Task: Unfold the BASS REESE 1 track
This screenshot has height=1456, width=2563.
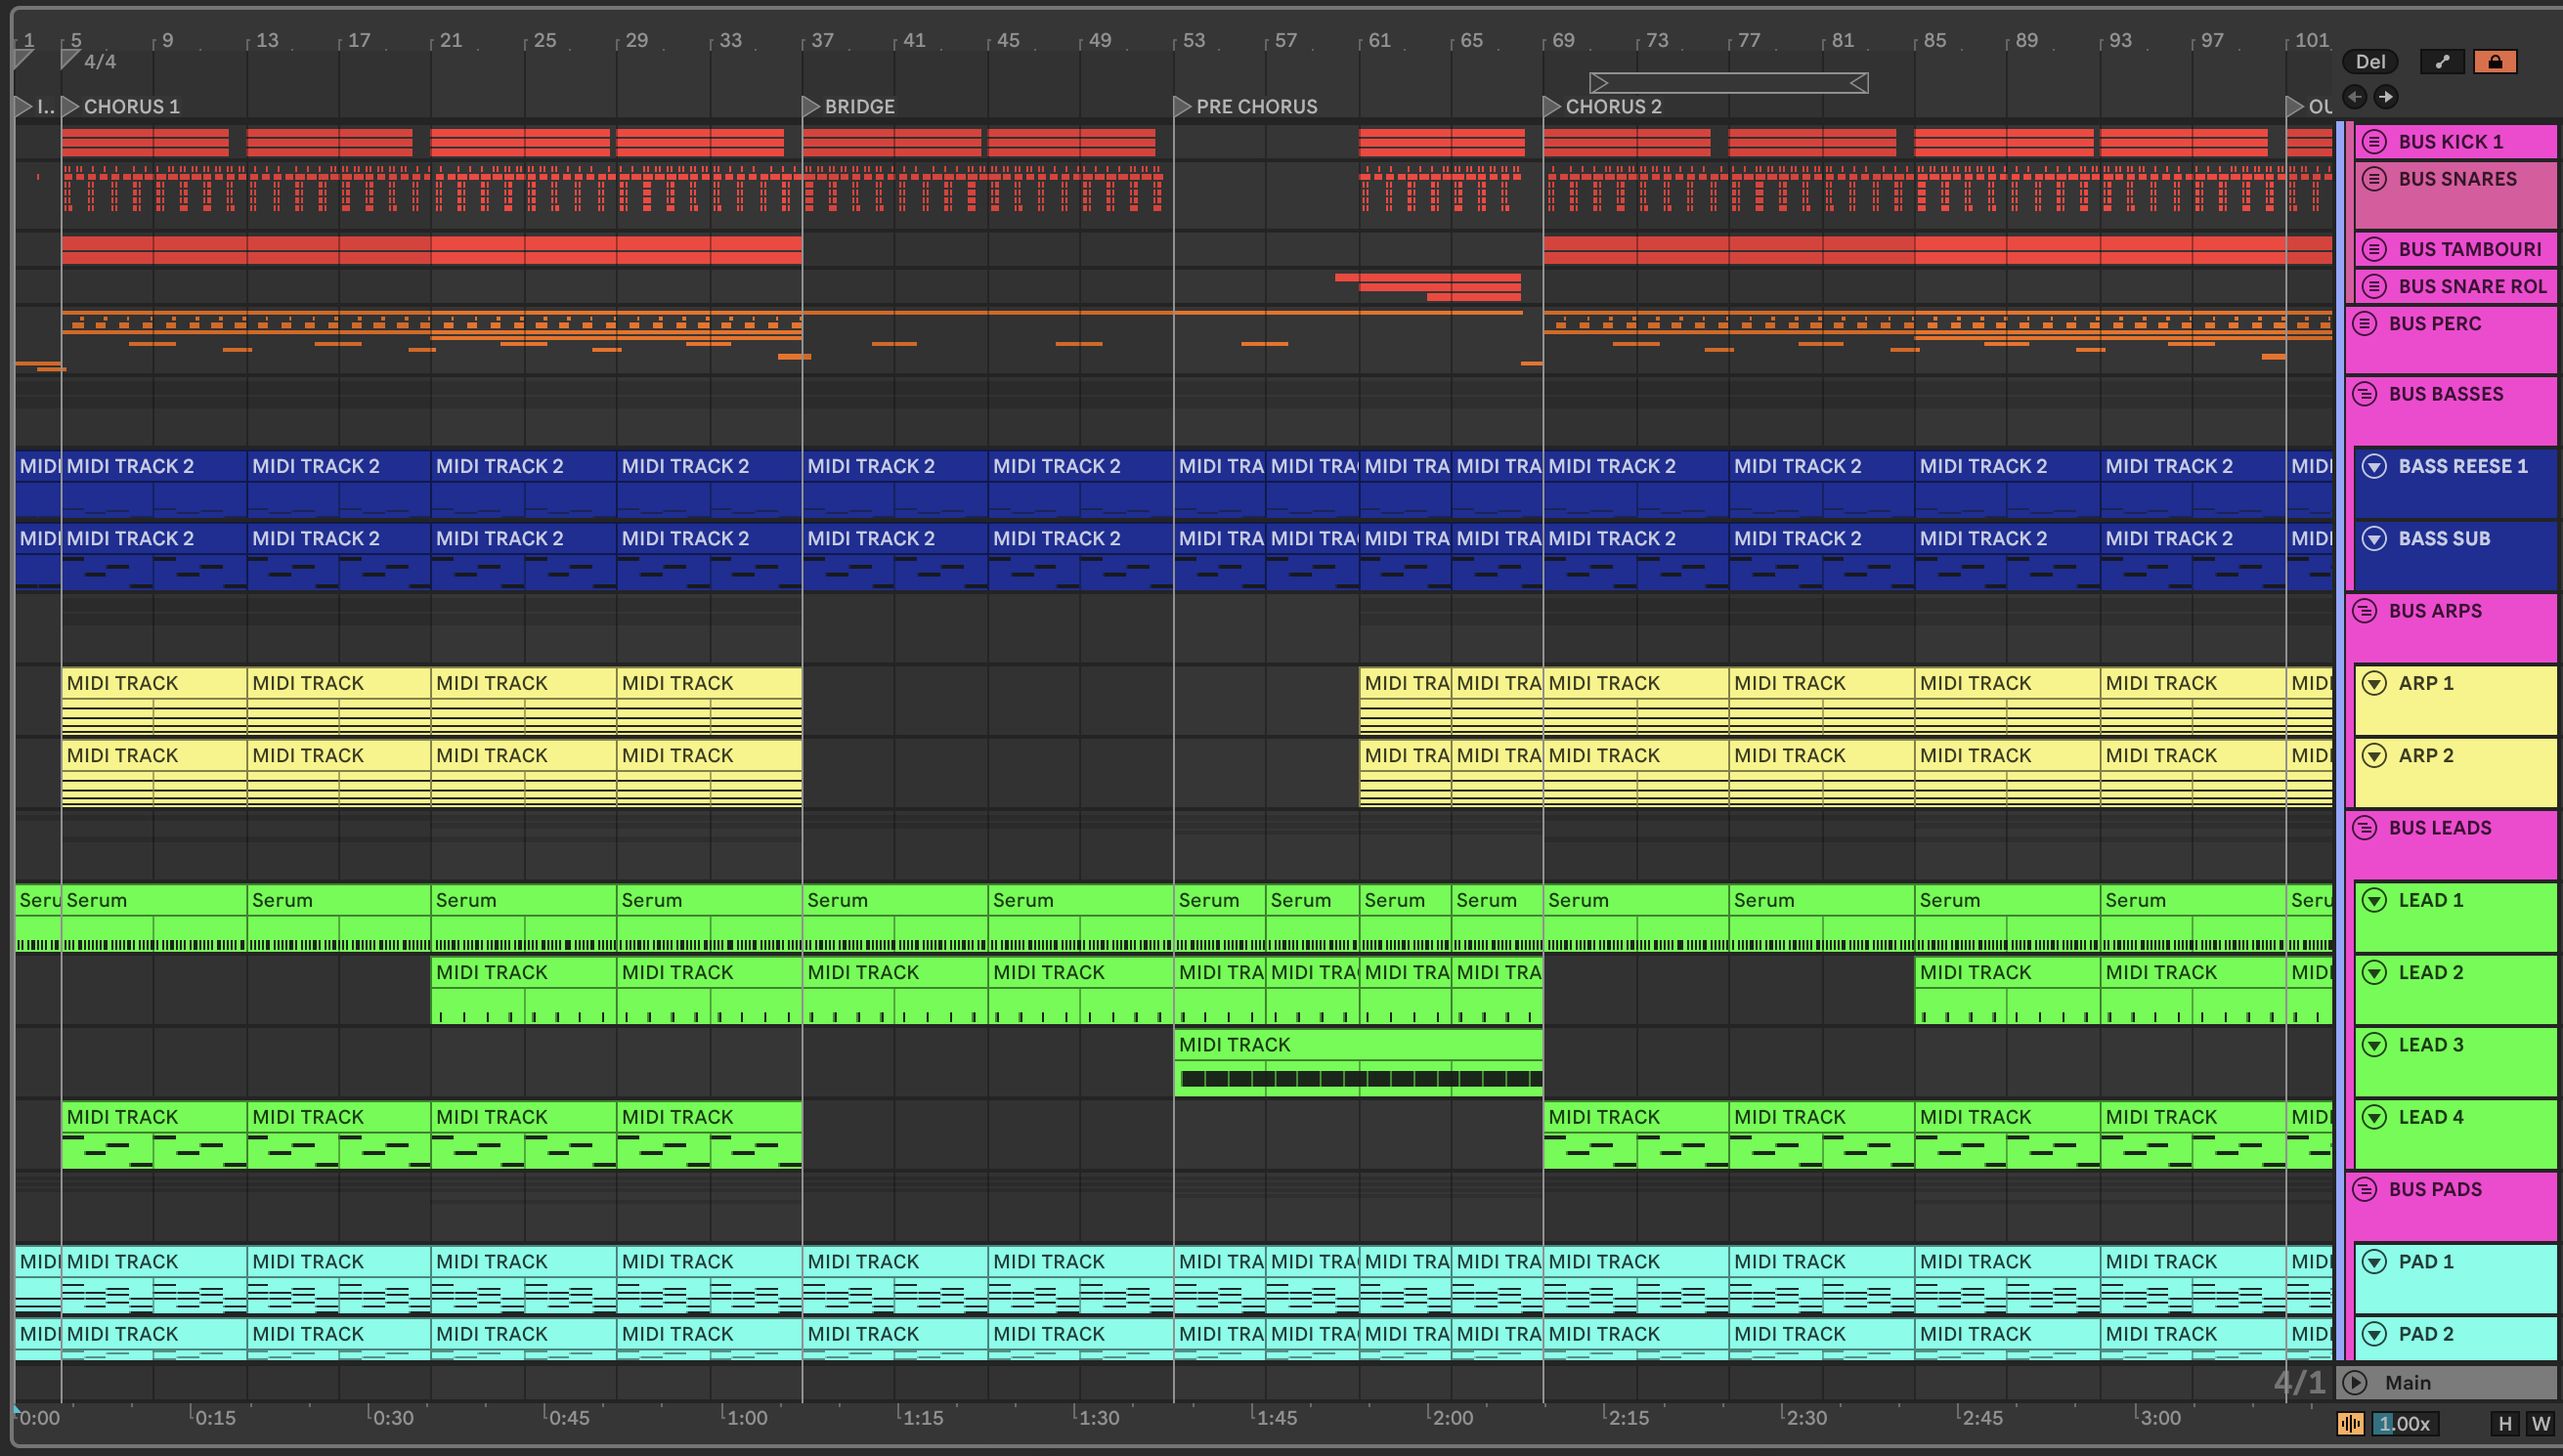Action: click(x=2374, y=466)
